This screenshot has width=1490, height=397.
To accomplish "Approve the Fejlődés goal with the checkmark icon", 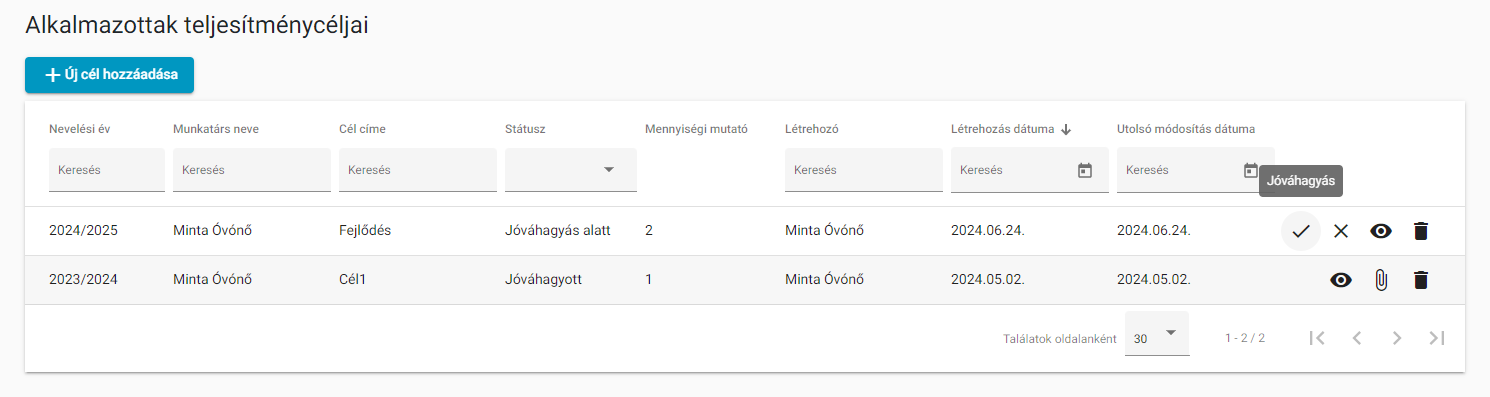I will click(x=1300, y=231).
